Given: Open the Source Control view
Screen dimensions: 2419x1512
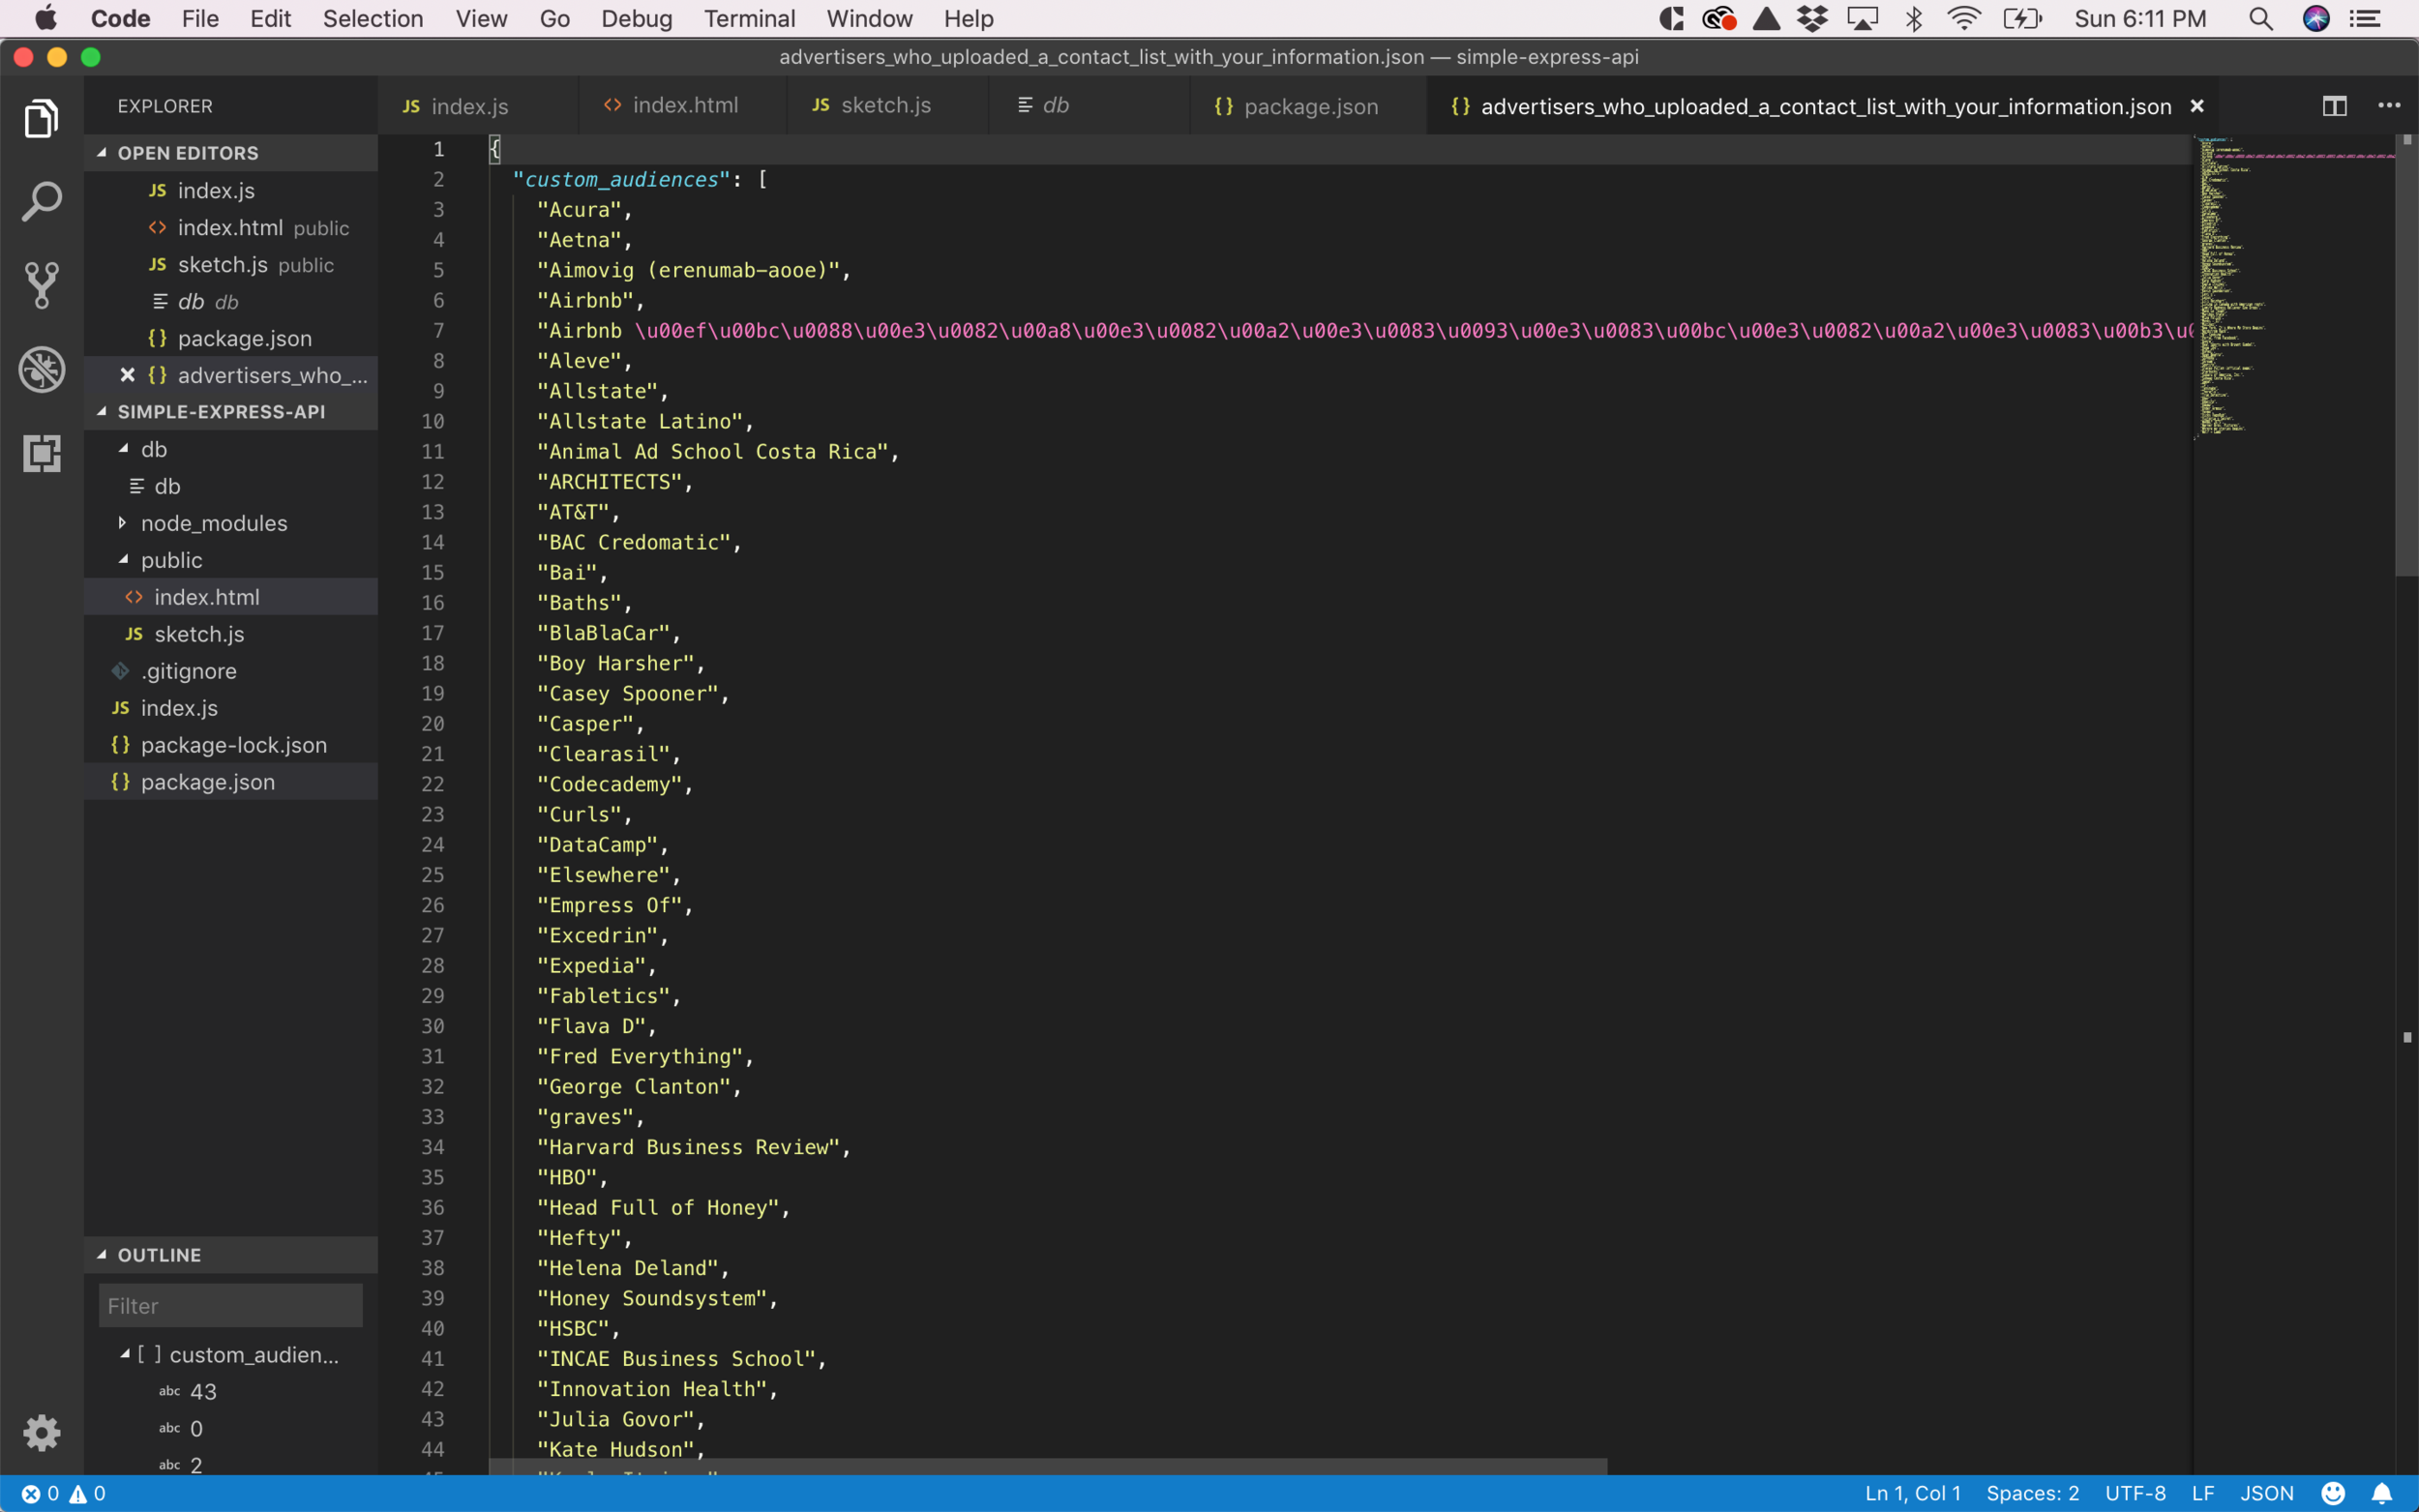Looking at the screenshot, I should (x=41, y=285).
